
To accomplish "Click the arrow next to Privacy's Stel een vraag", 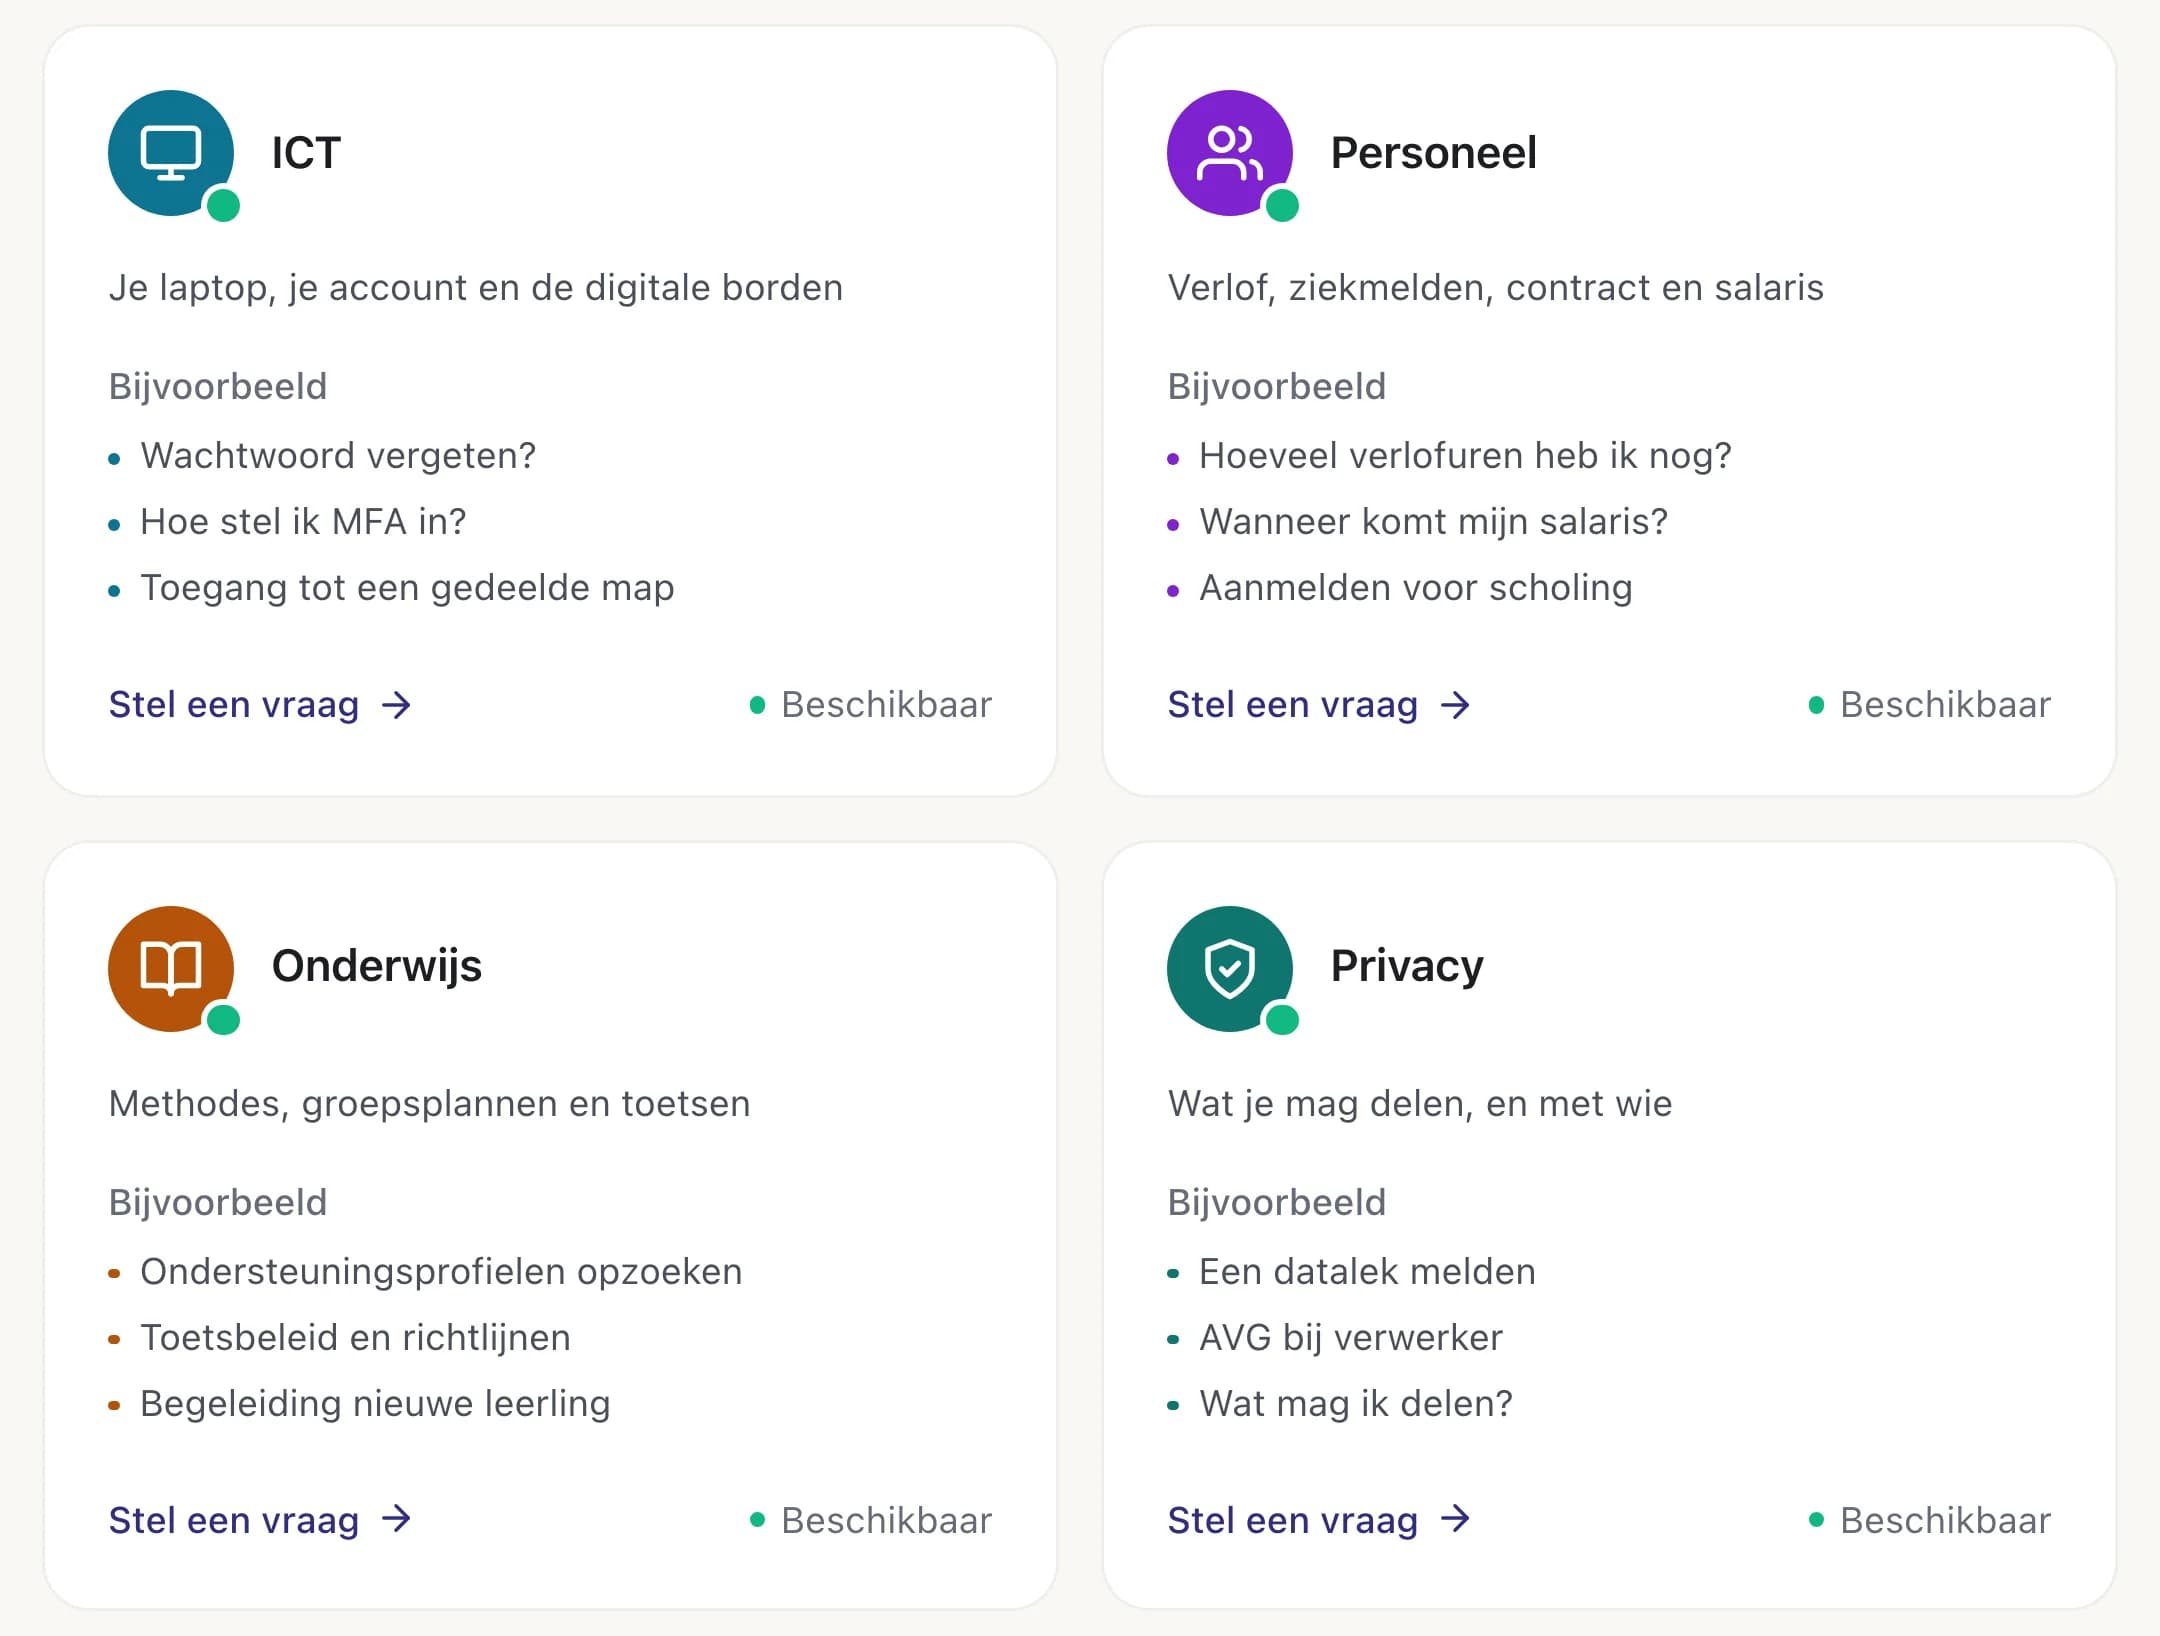I will [1456, 1520].
